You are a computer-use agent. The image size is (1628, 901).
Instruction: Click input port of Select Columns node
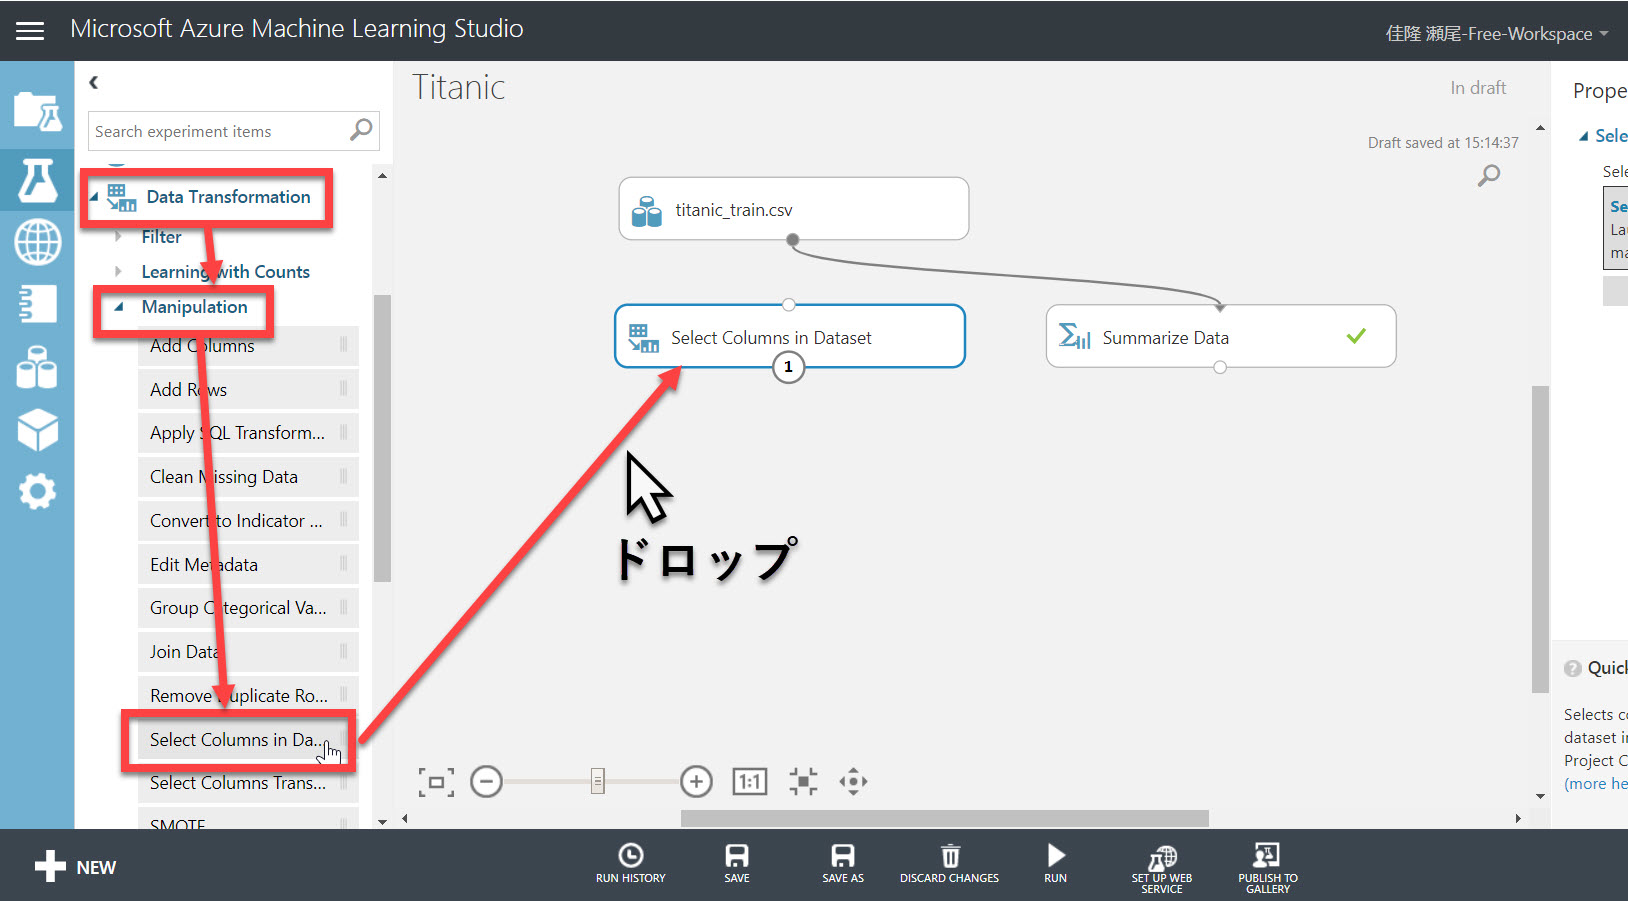tap(788, 304)
